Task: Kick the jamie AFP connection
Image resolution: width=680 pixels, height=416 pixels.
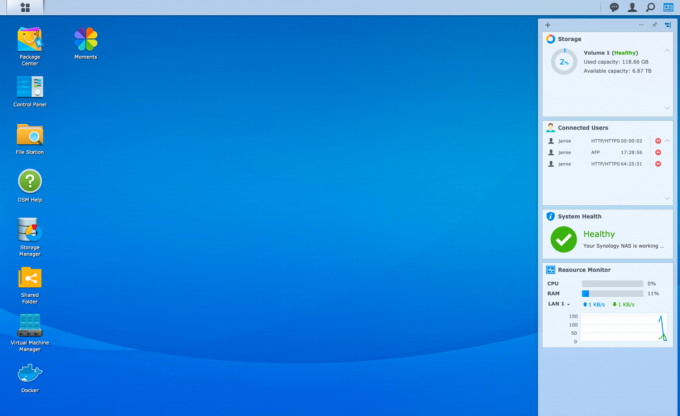Action: [658, 152]
